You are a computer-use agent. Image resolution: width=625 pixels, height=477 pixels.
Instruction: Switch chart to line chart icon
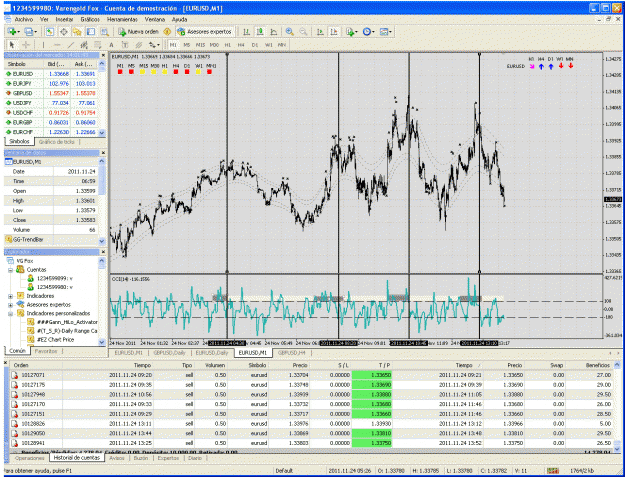(274, 32)
